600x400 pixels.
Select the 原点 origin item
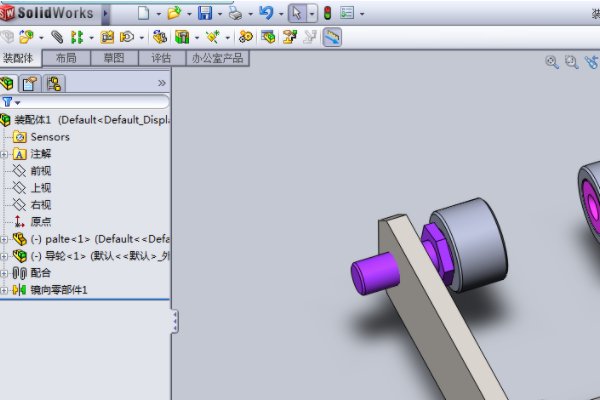click(x=41, y=222)
